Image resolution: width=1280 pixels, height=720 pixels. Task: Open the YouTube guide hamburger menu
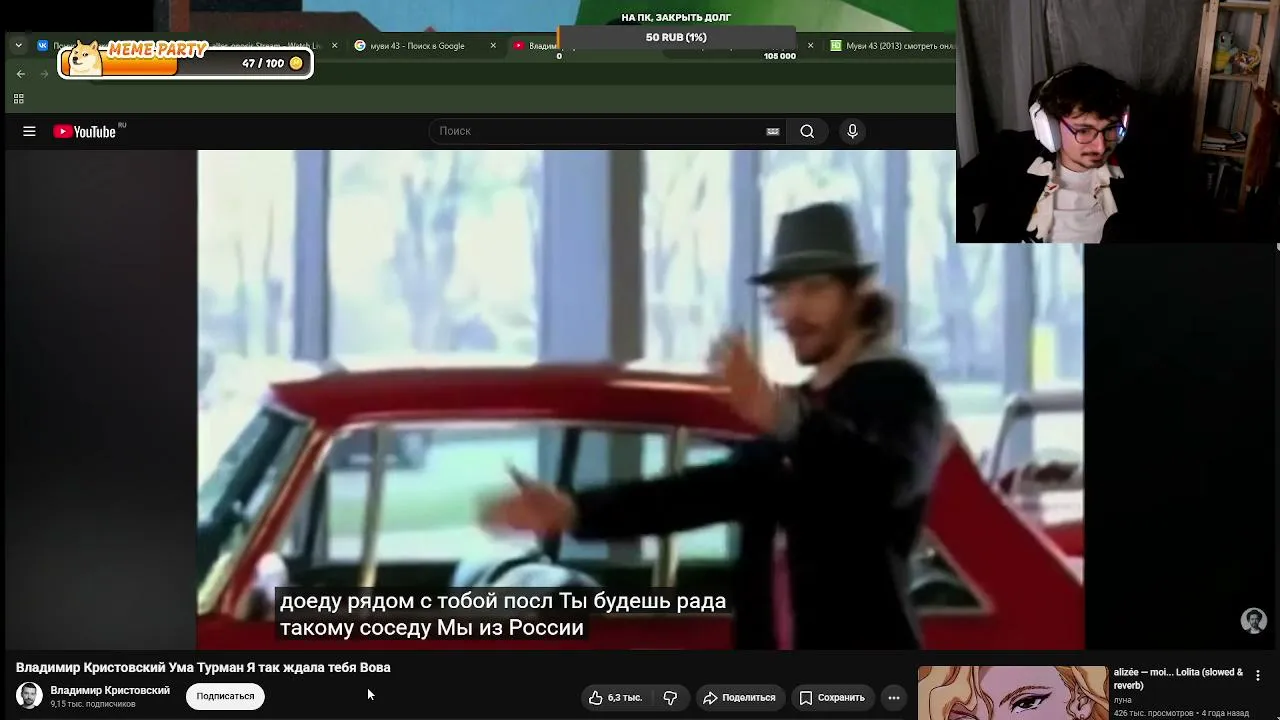pyautogui.click(x=29, y=131)
